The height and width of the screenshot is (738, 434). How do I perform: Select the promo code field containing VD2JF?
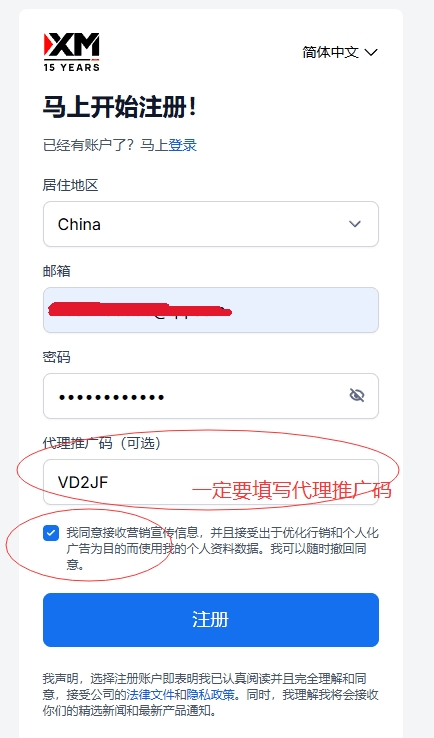click(211, 482)
